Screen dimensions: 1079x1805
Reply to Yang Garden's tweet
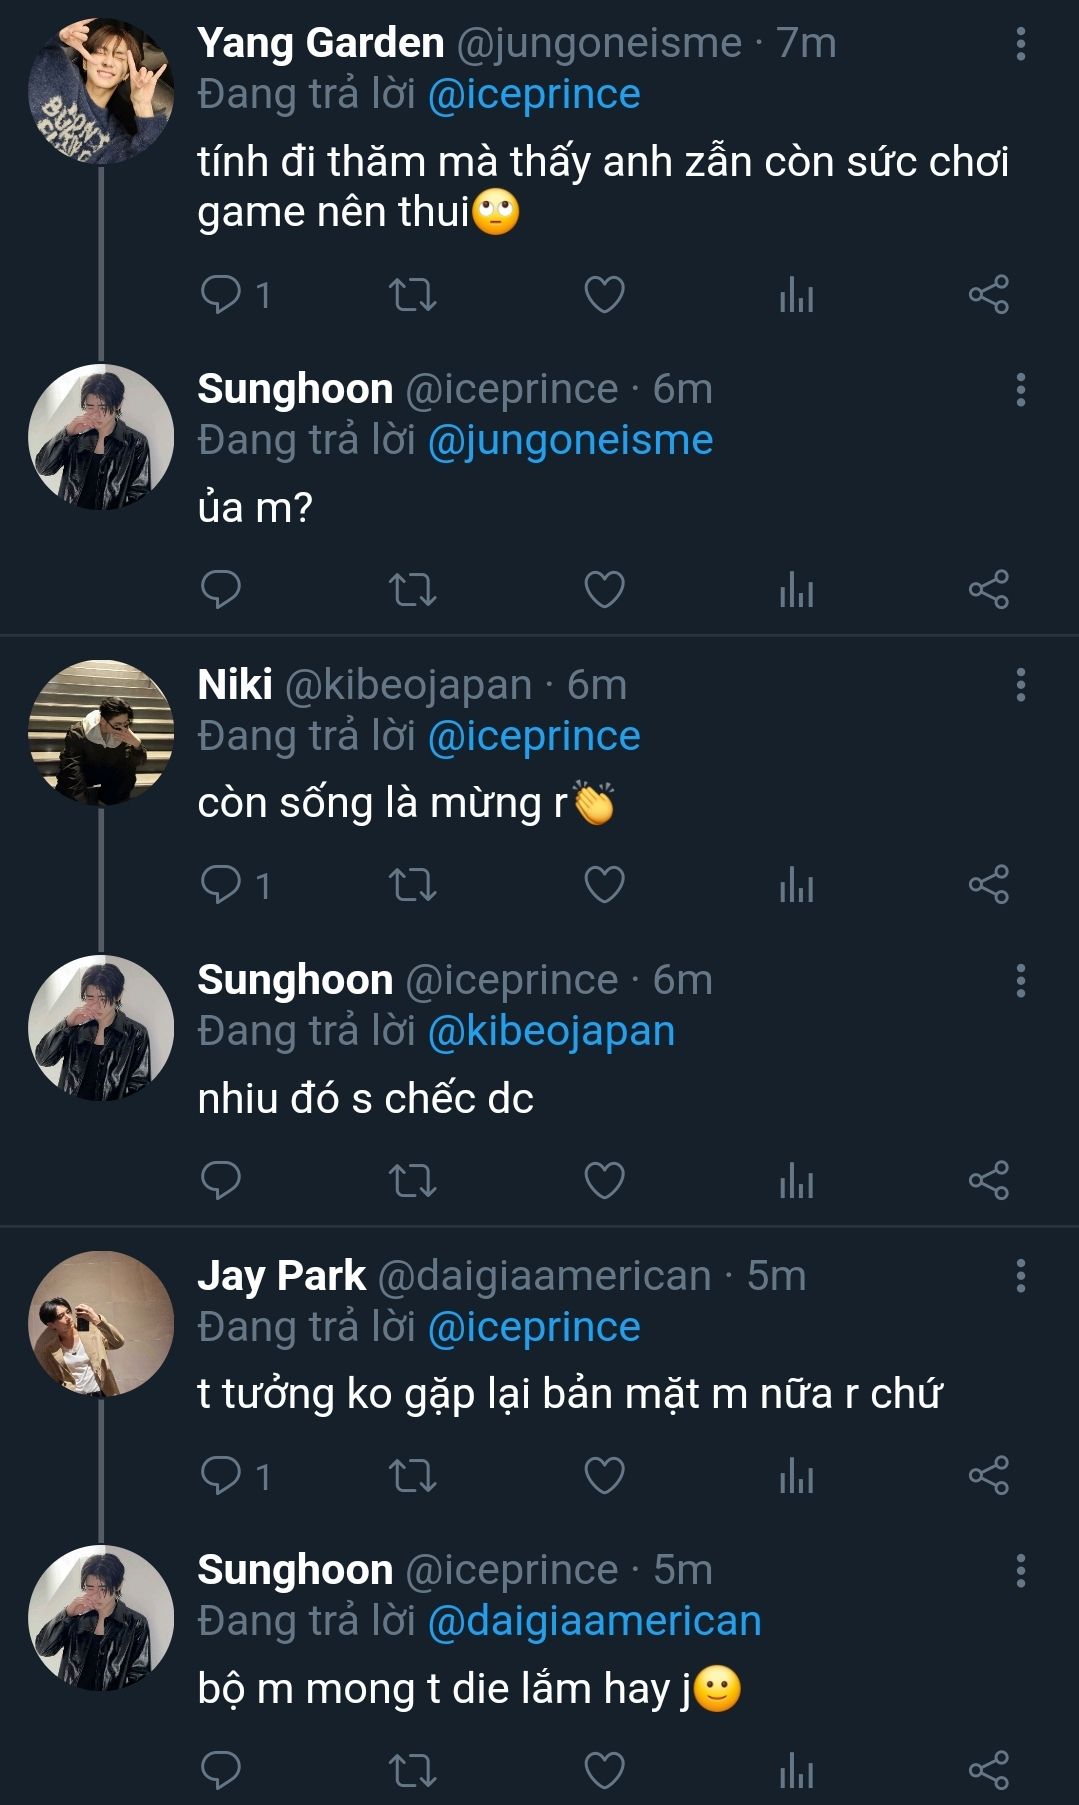221,295
